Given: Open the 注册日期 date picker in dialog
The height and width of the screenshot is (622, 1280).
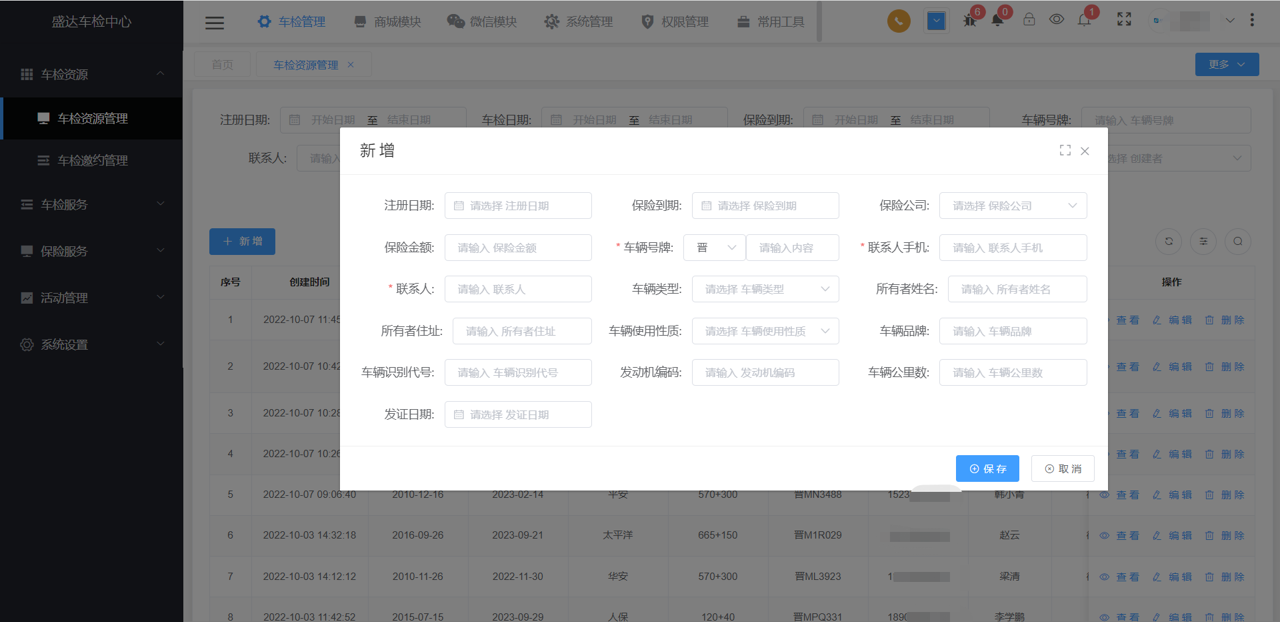Looking at the screenshot, I should click(518, 206).
